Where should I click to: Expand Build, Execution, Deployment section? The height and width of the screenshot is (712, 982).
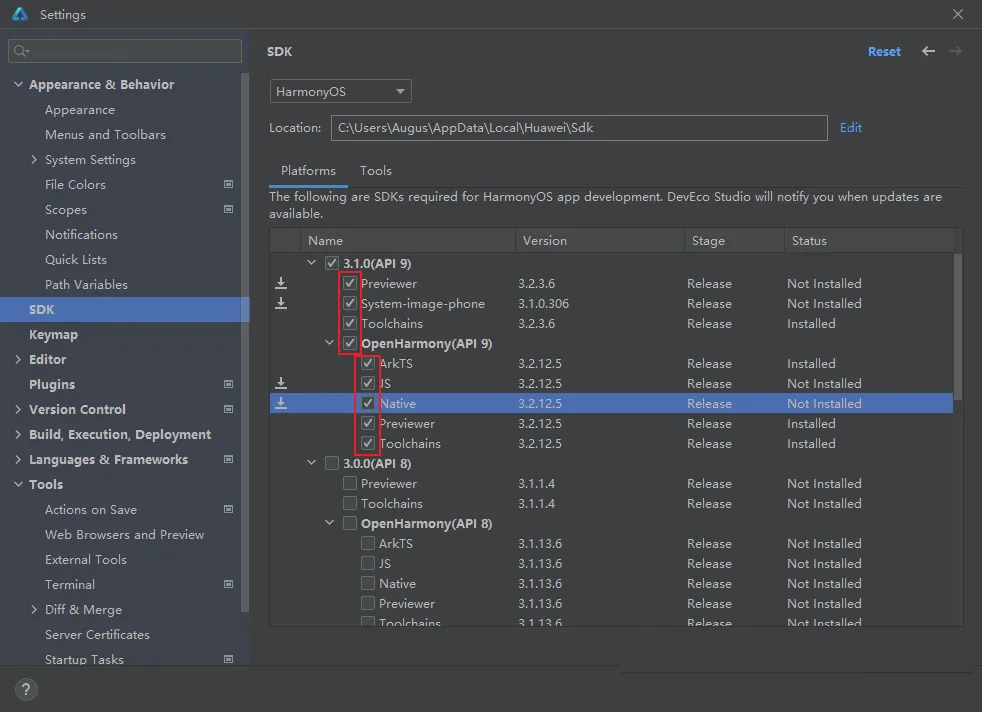click(x=18, y=435)
